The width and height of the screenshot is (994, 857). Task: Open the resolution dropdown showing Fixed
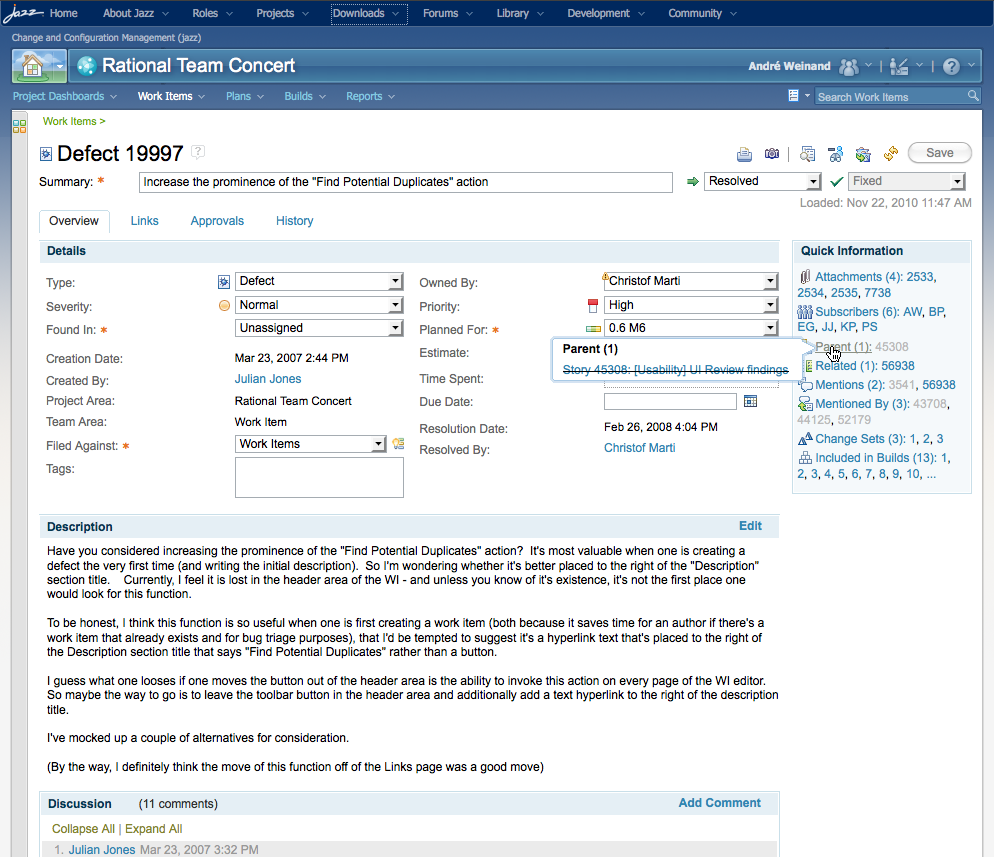click(907, 181)
